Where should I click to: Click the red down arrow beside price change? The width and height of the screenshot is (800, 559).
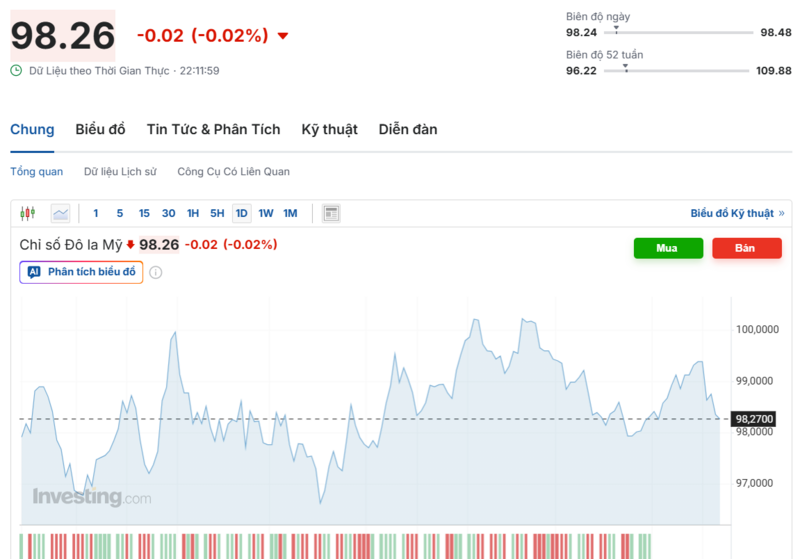pyautogui.click(x=283, y=36)
